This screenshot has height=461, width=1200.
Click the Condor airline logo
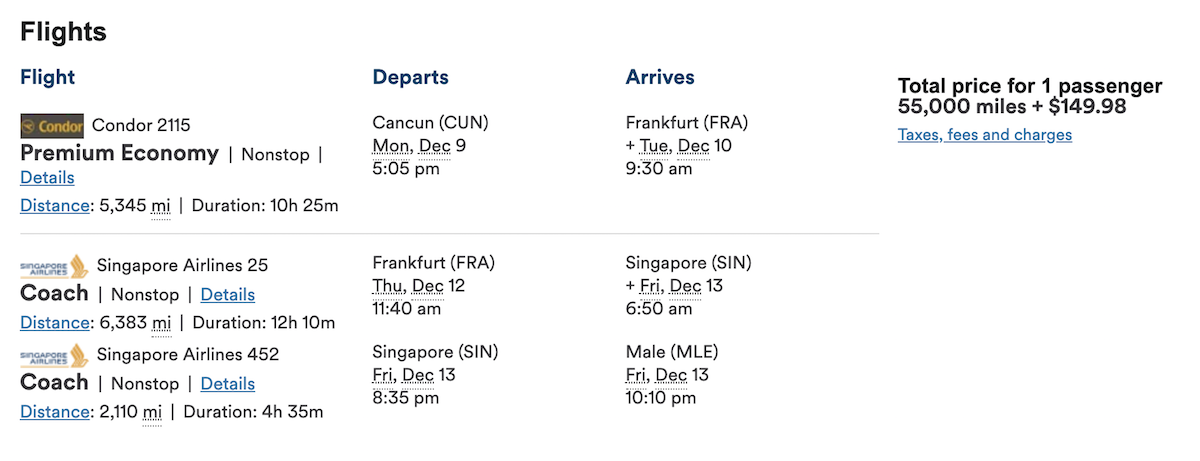click(52, 126)
